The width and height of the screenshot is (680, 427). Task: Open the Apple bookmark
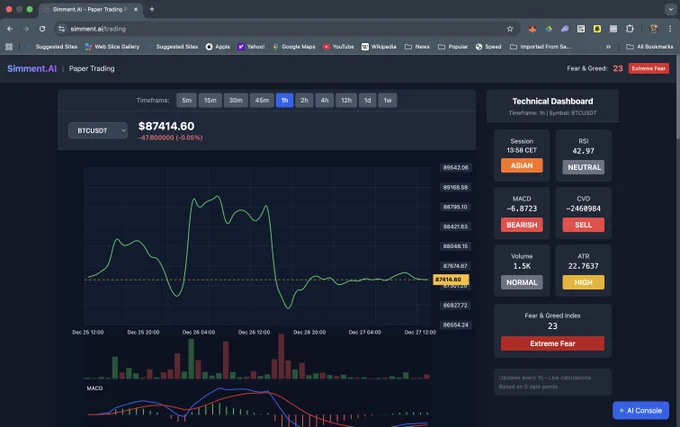218,46
